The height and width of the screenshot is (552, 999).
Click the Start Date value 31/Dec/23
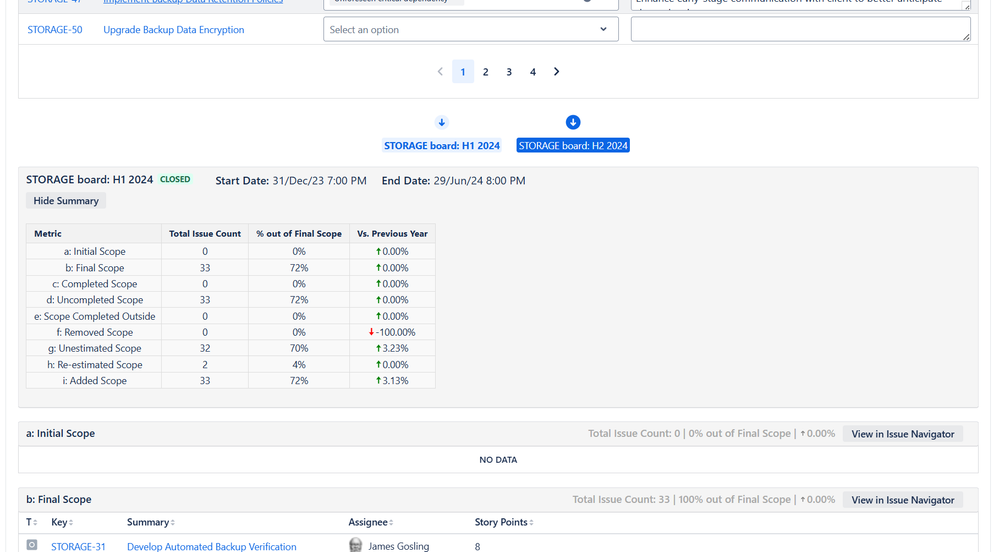click(319, 181)
